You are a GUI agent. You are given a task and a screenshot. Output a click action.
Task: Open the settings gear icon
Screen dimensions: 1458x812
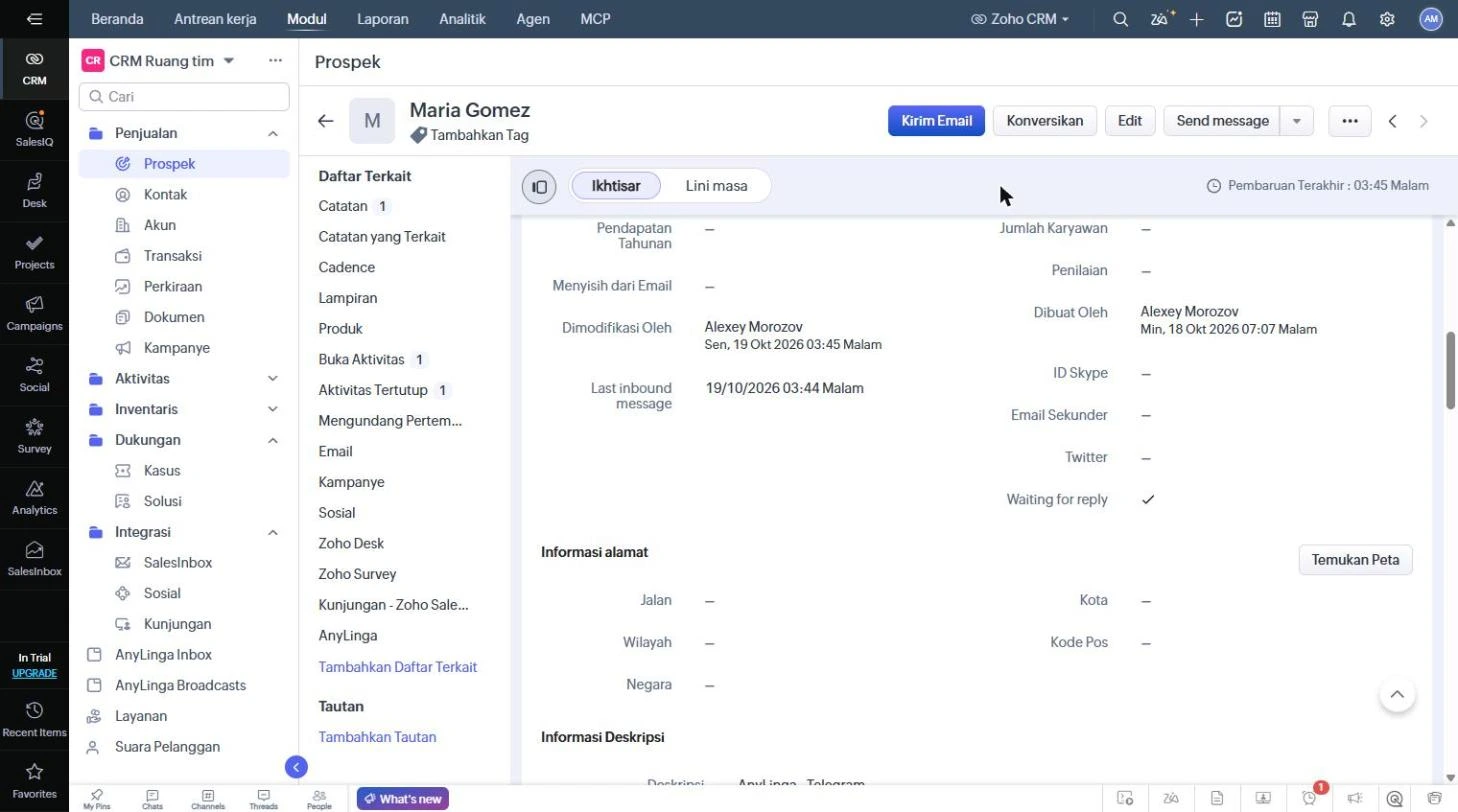[1387, 19]
